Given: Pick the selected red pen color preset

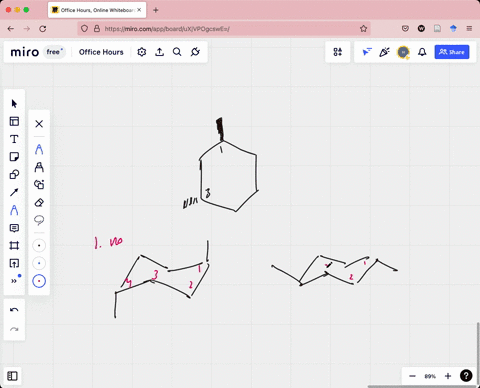Looking at the screenshot, I should click(x=39, y=281).
